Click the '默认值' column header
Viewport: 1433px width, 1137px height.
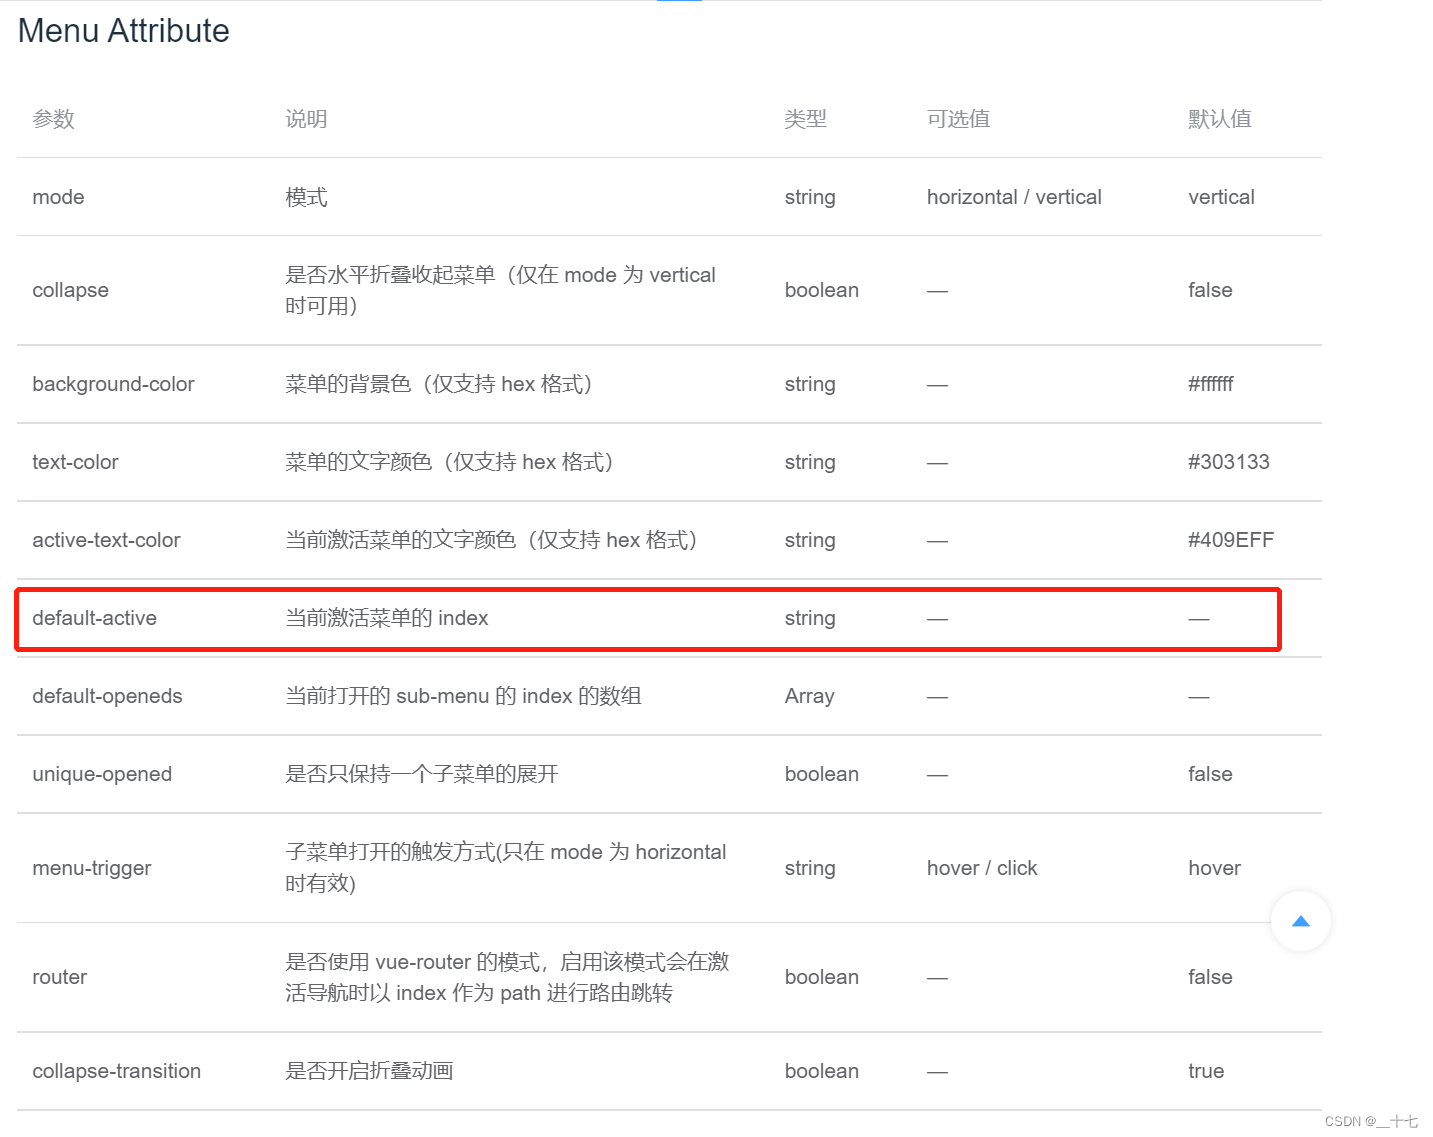(1219, 119)
